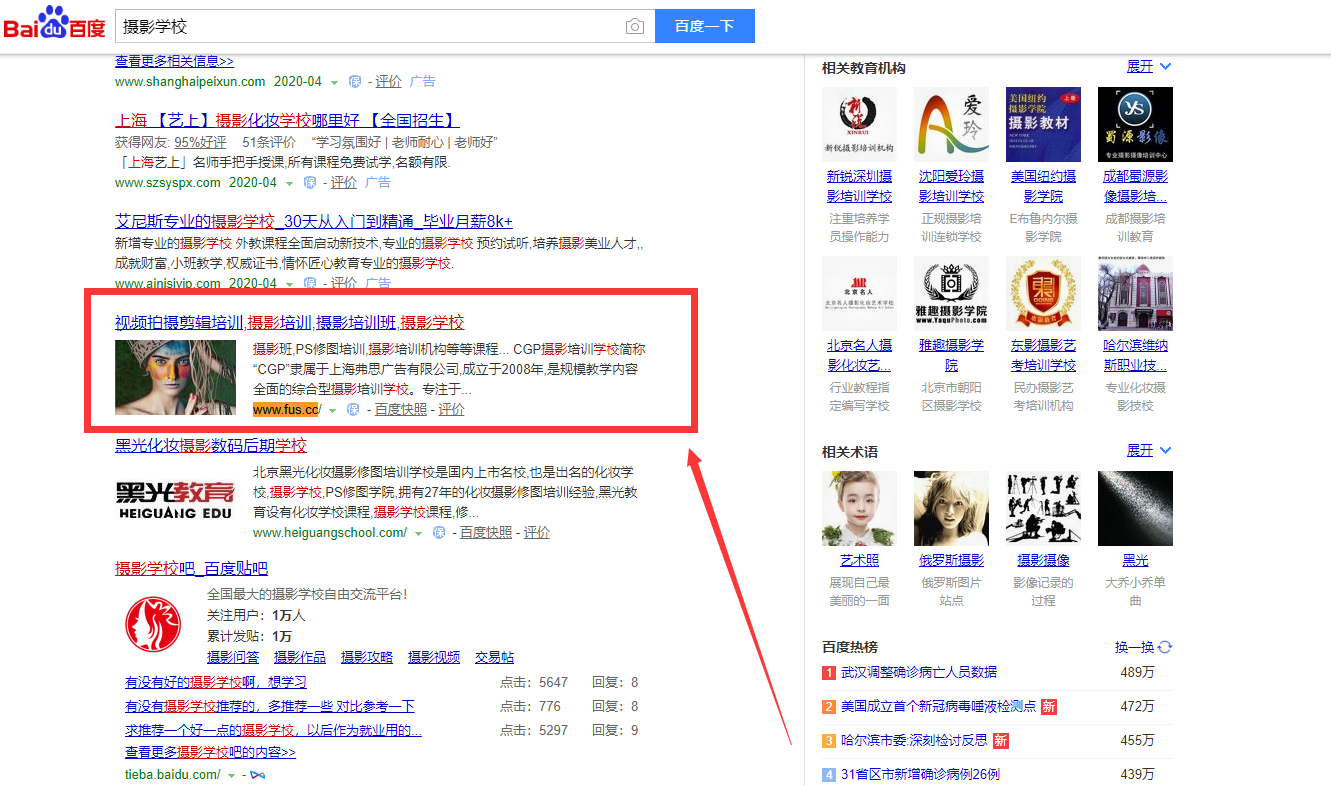Open dropdown arrow beside www.heiguangschool.com
The height and width of the screenshot is (786, 1331).
point(419,534)
